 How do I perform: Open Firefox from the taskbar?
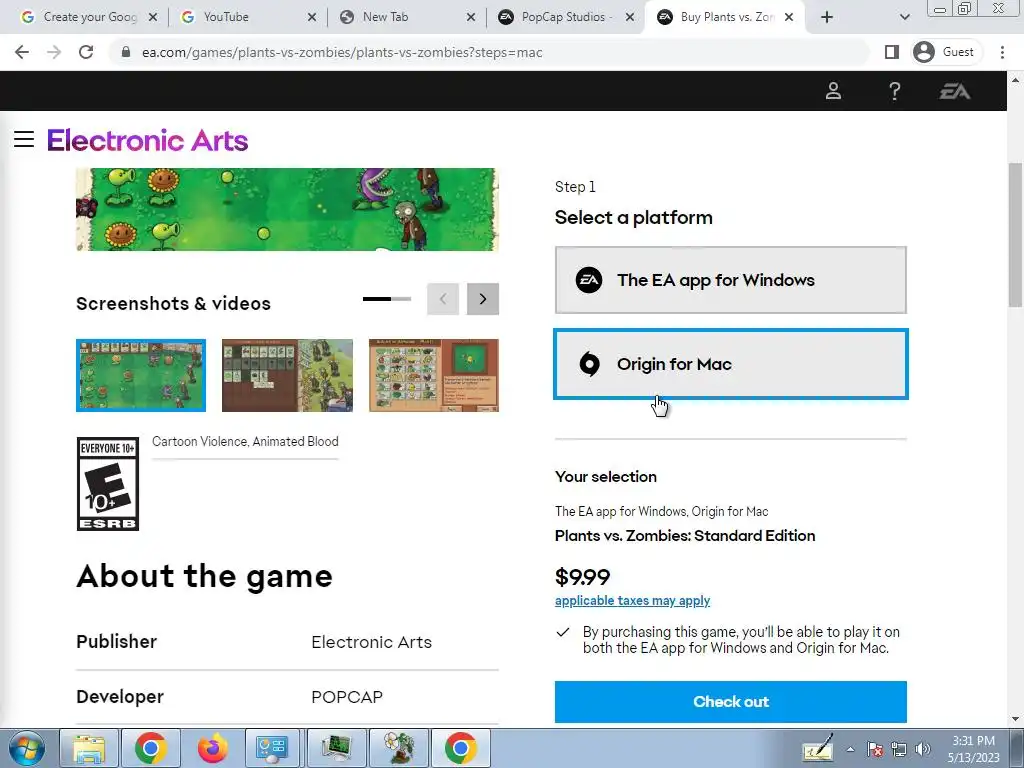coord(213,748)
